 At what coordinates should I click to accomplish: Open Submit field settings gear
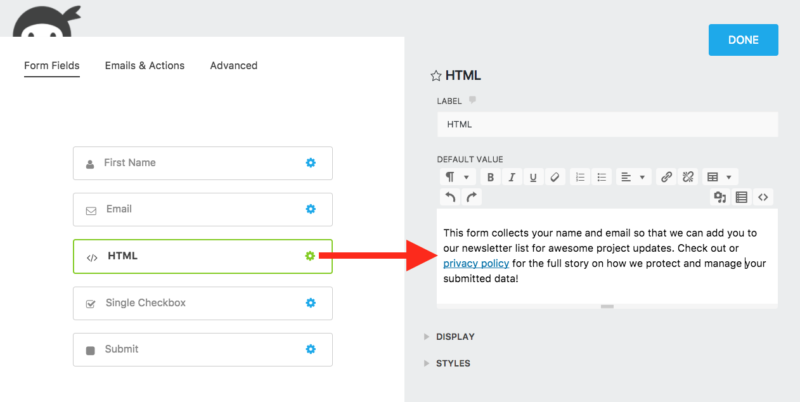point(310,349)
